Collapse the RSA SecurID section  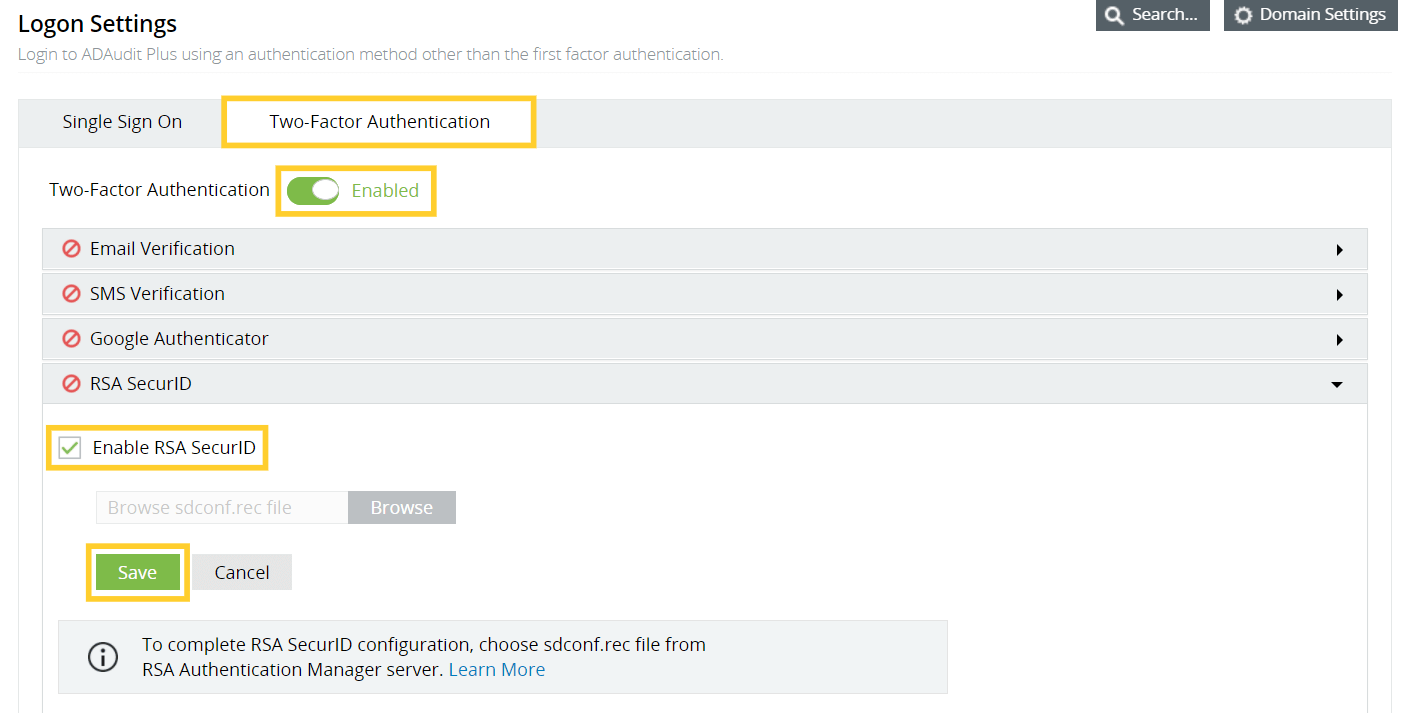1337,383
